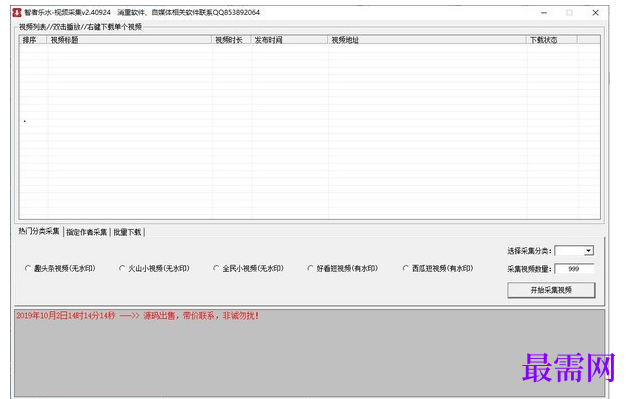Screen dimensions: 634x399
Task: Click the red log message text
Action: 137,316
